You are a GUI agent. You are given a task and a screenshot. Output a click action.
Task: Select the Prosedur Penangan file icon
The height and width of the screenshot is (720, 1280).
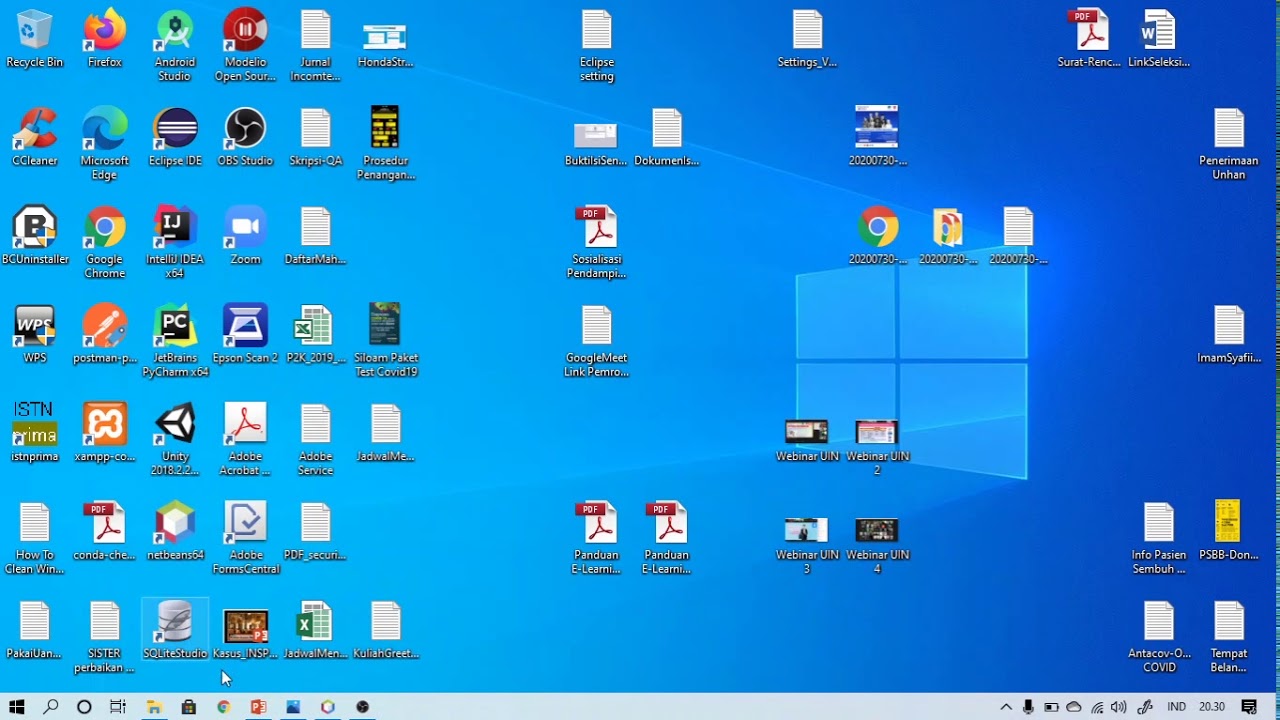coord(385,144)
